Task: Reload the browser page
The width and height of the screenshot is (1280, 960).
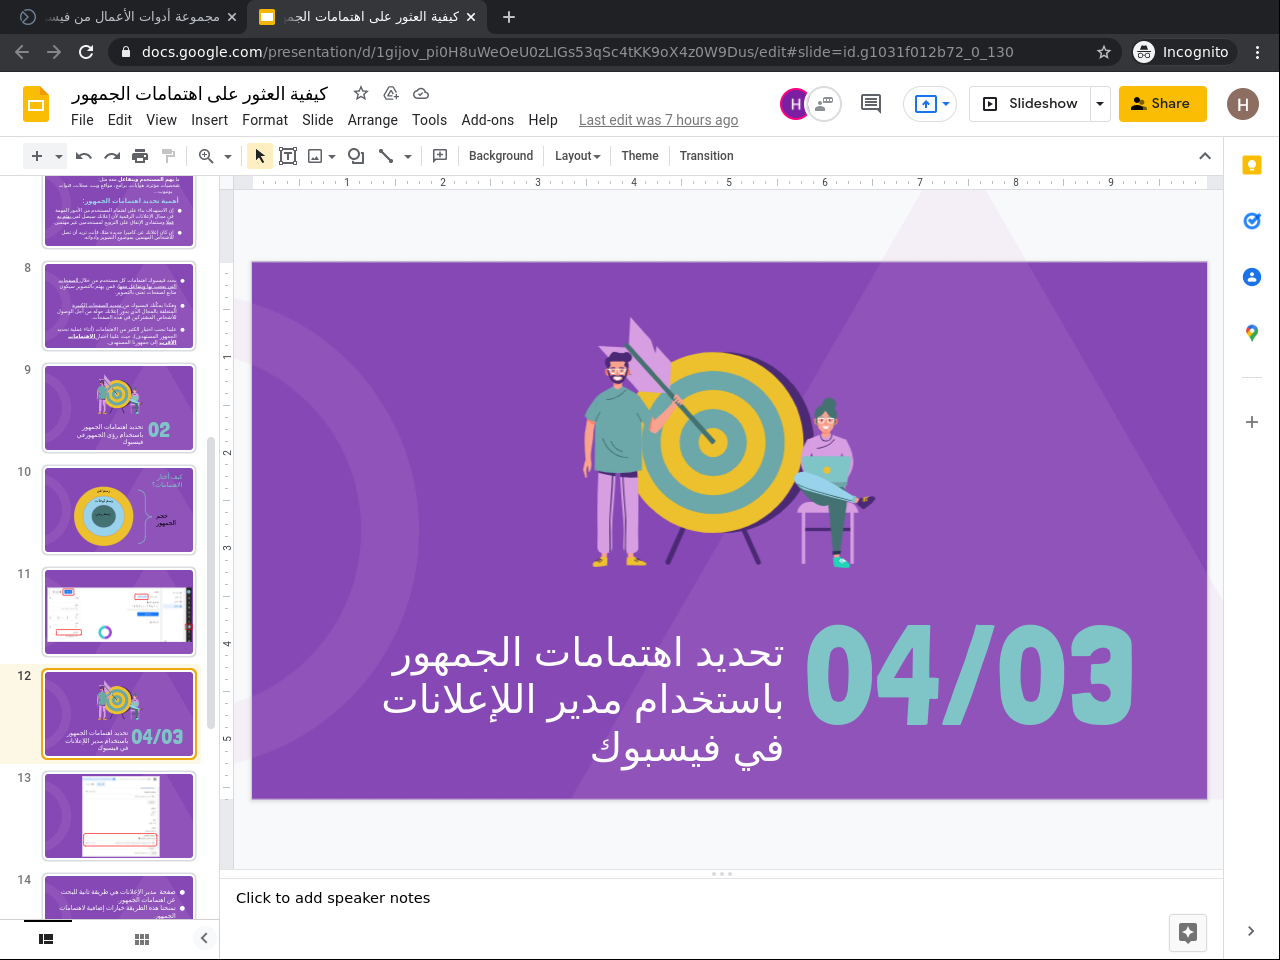Action: click(x=86, y=52)
